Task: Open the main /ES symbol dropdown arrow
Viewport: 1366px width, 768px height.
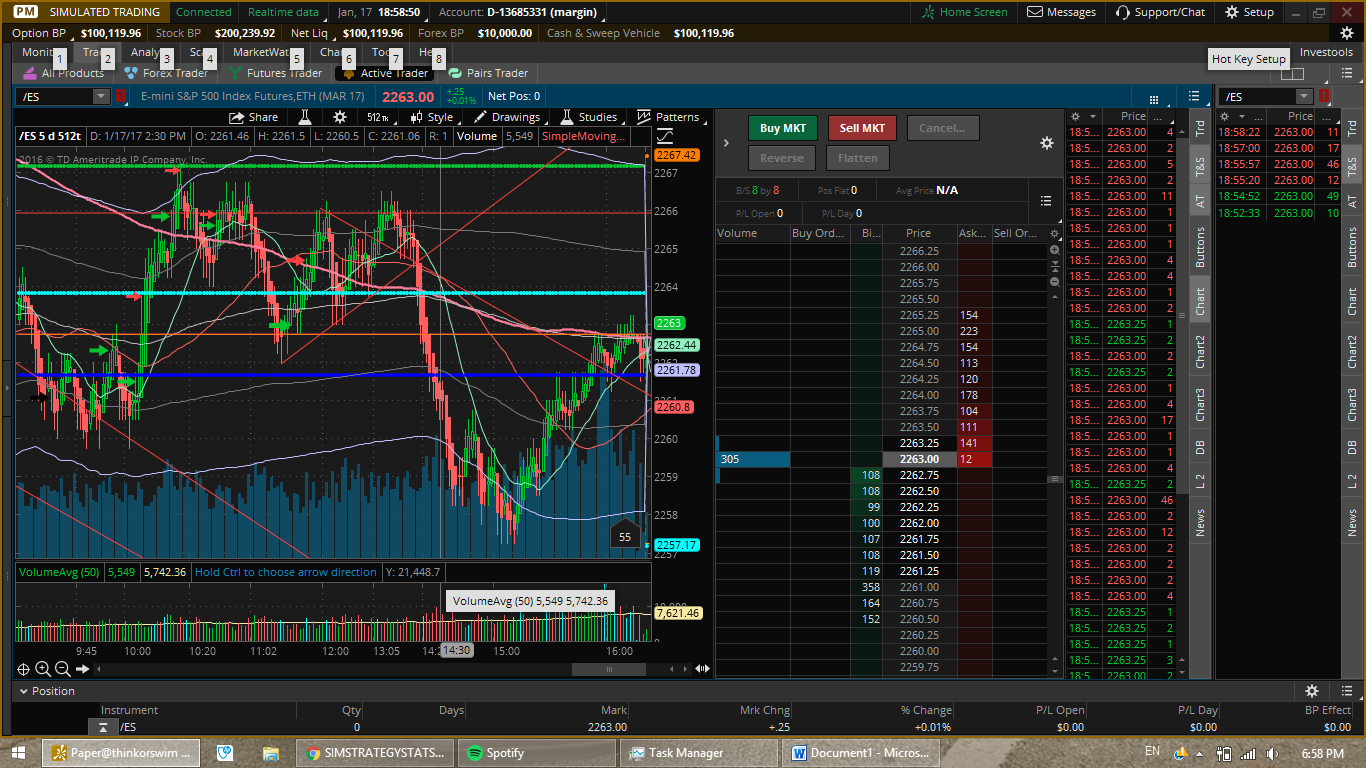Action: pos(101,96)
